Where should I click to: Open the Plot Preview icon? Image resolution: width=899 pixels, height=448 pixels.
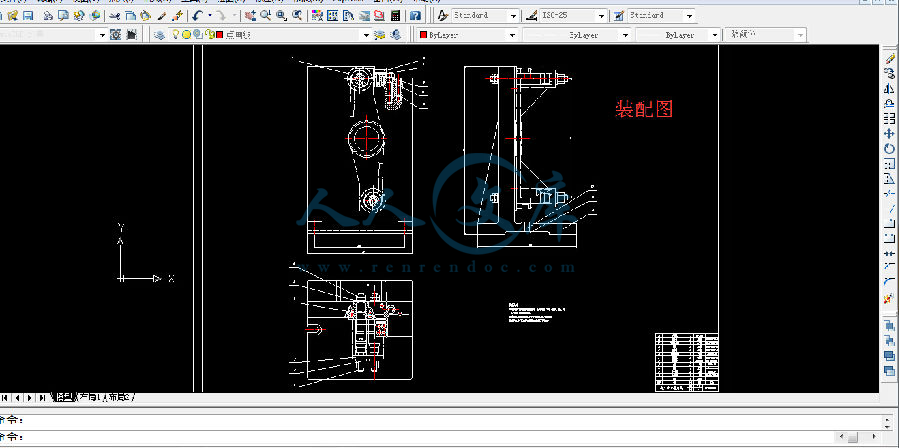point(63,15)
